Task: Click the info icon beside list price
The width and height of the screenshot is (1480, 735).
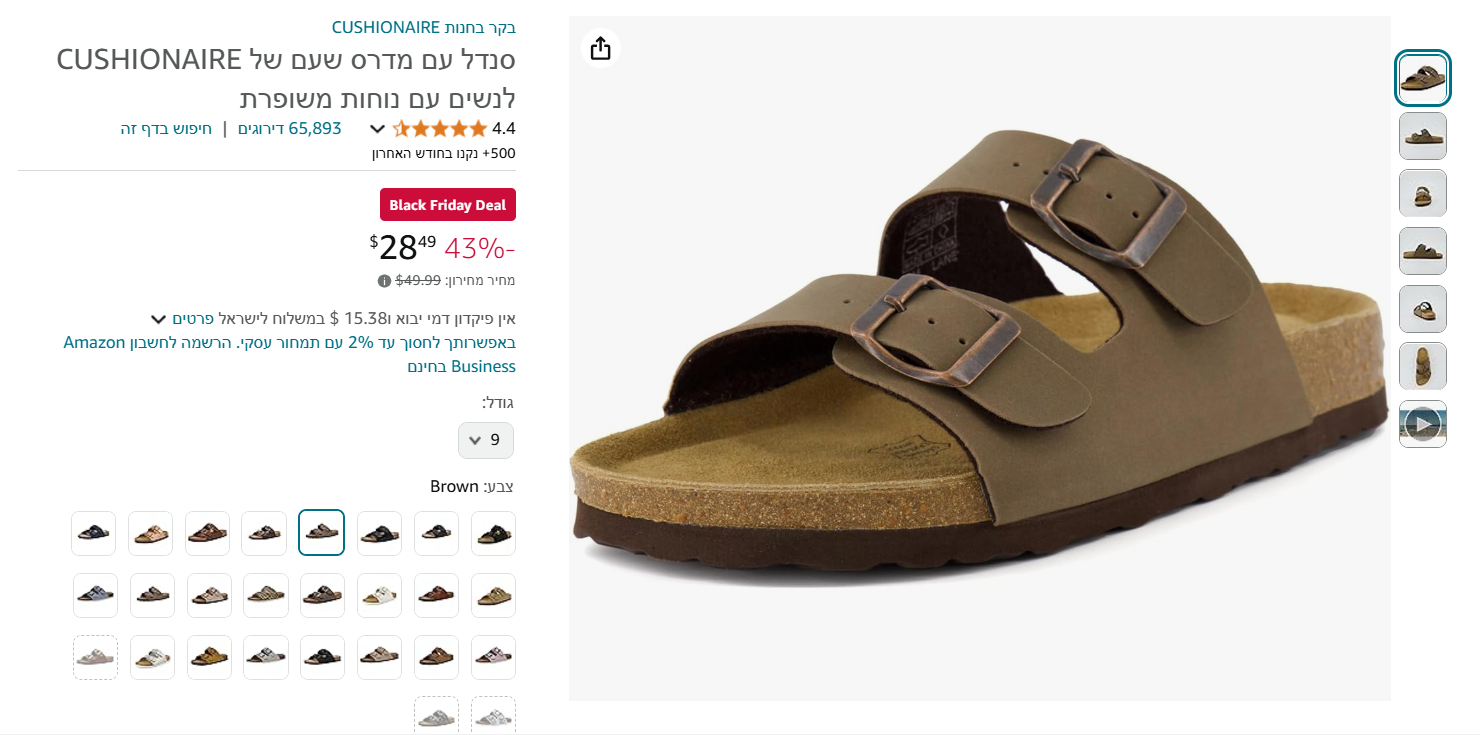Action: (x=384, y=281)
